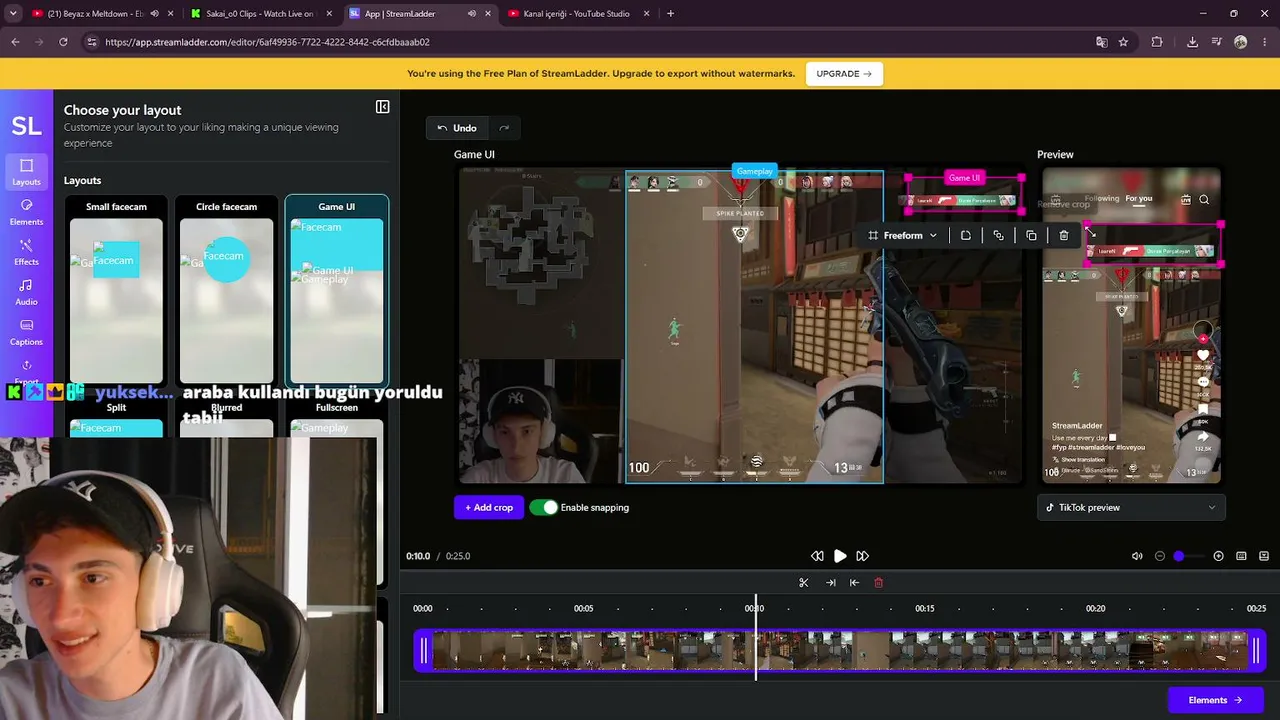Click the clip's left trim handle
Image resolution: width=1280 pixels, height=720 pixels.
pos(423,651)
